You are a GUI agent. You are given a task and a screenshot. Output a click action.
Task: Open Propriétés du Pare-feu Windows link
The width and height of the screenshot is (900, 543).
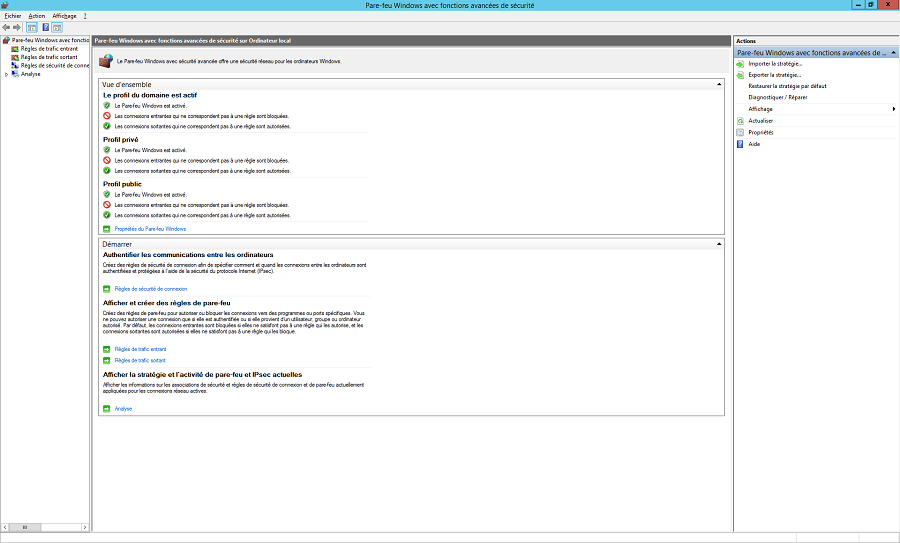coord(150,229)
